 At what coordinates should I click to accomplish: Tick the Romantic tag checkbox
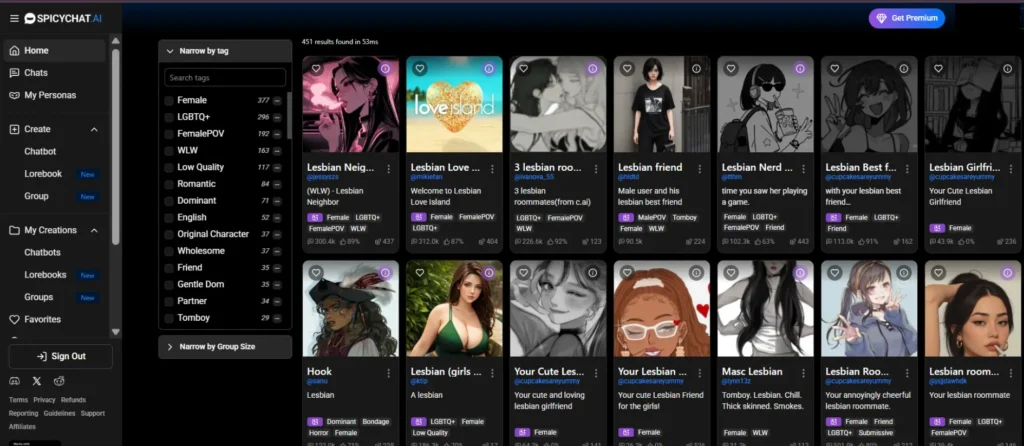pyautogui.click(x=169, y=184)
